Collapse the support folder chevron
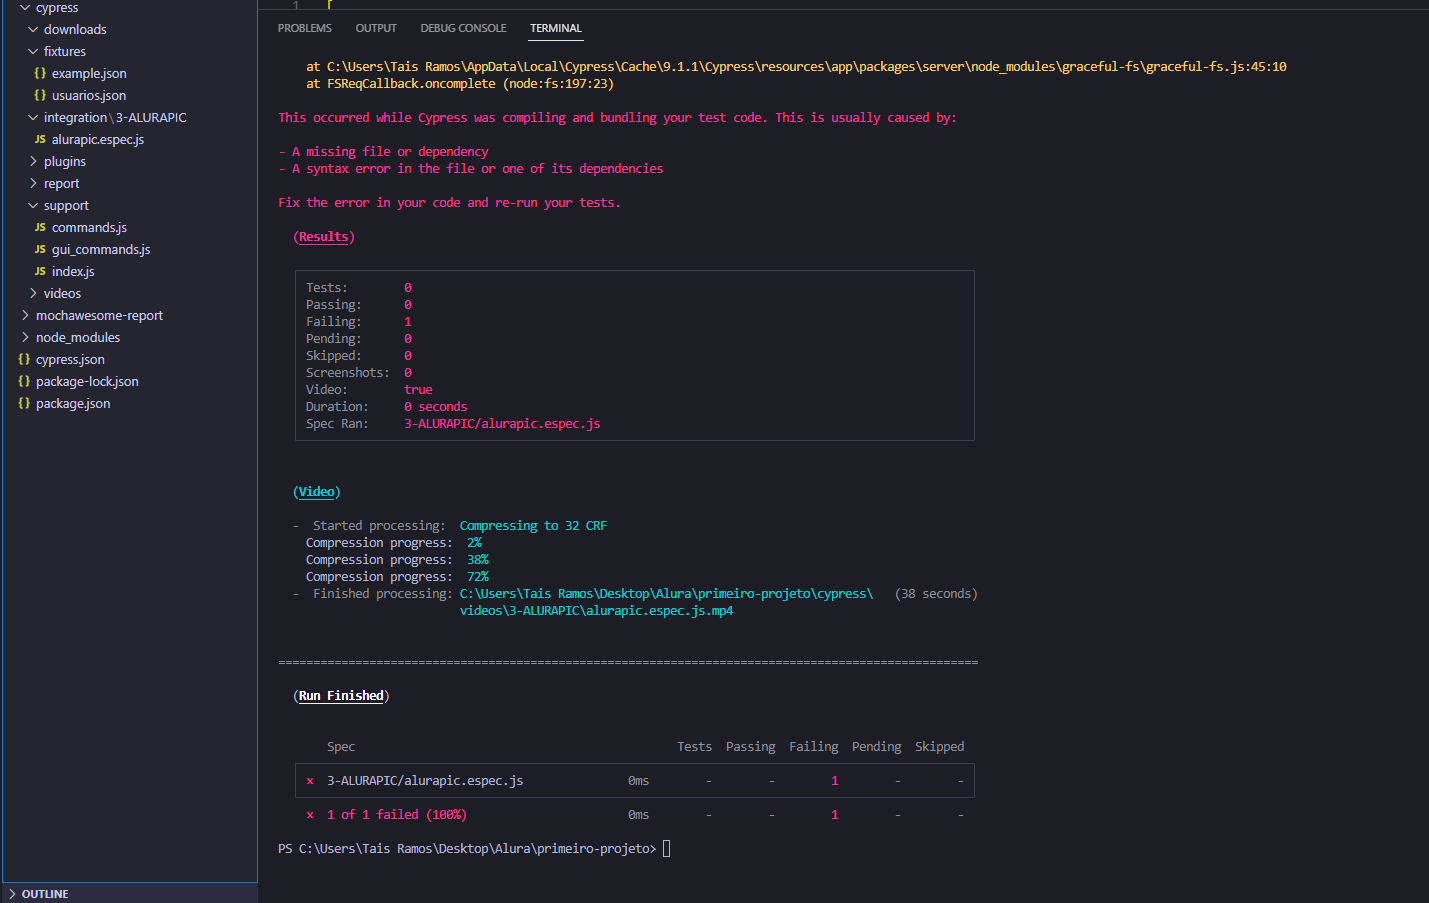Screen dimensions: 1429x903 coord(33,205)
